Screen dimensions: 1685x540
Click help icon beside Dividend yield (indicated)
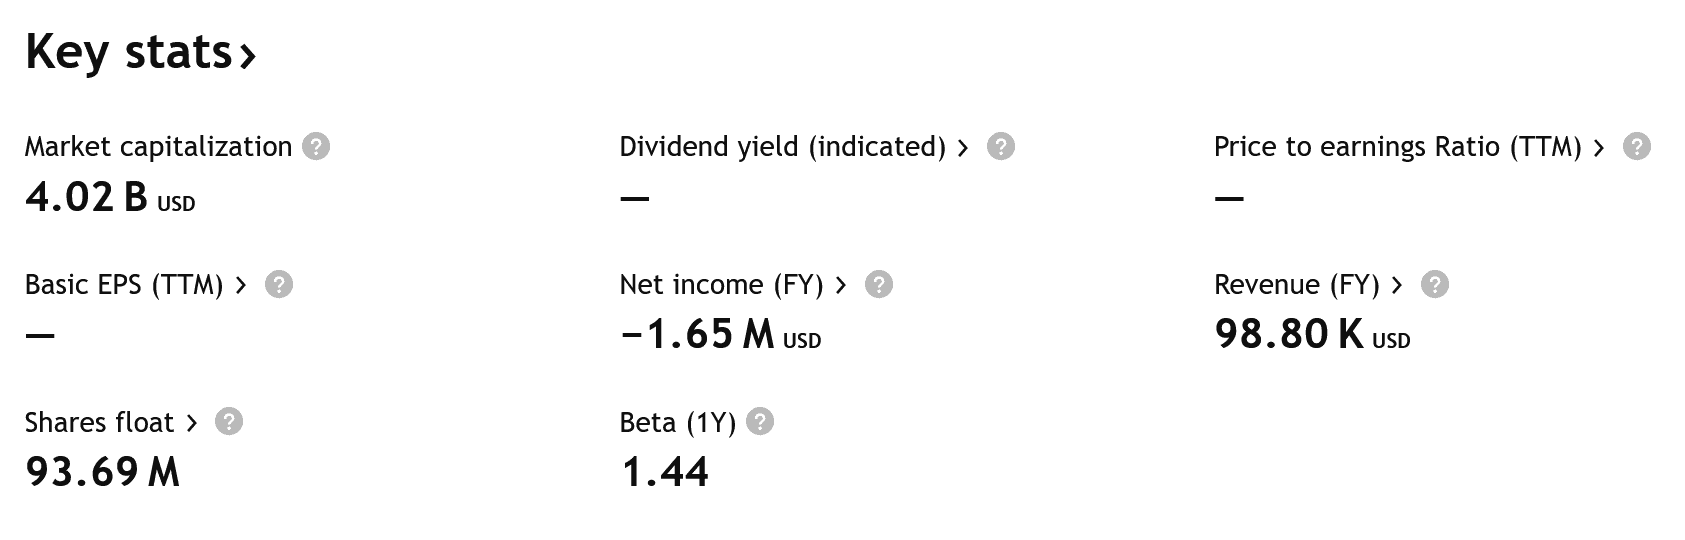[x=1001, y=147]
